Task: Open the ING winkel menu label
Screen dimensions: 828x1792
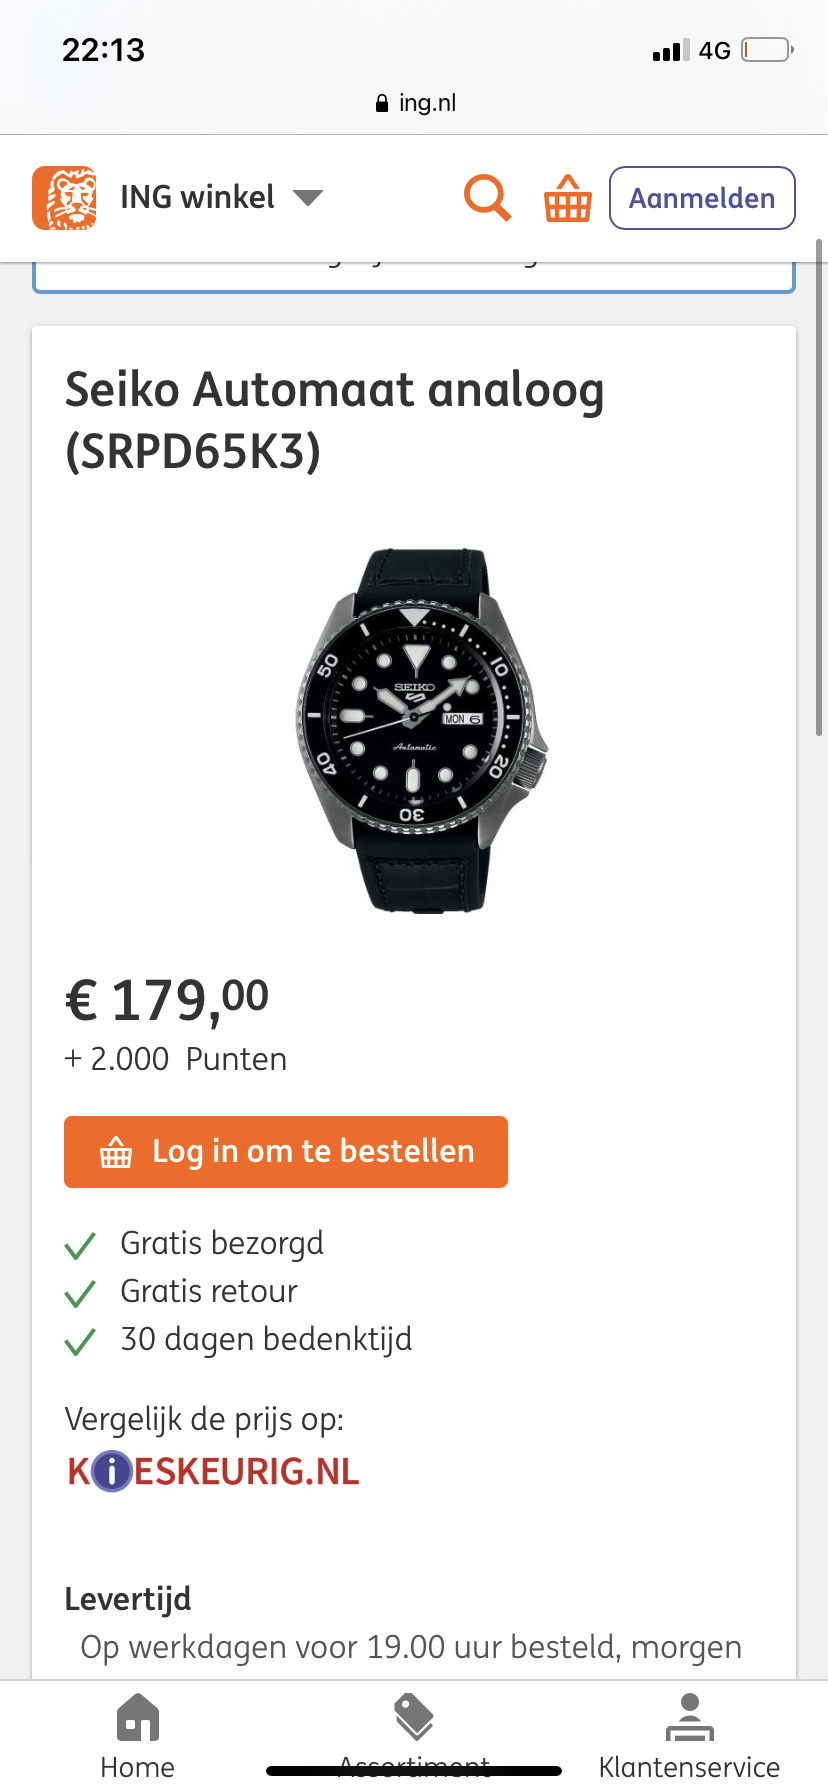Action: 197,197
